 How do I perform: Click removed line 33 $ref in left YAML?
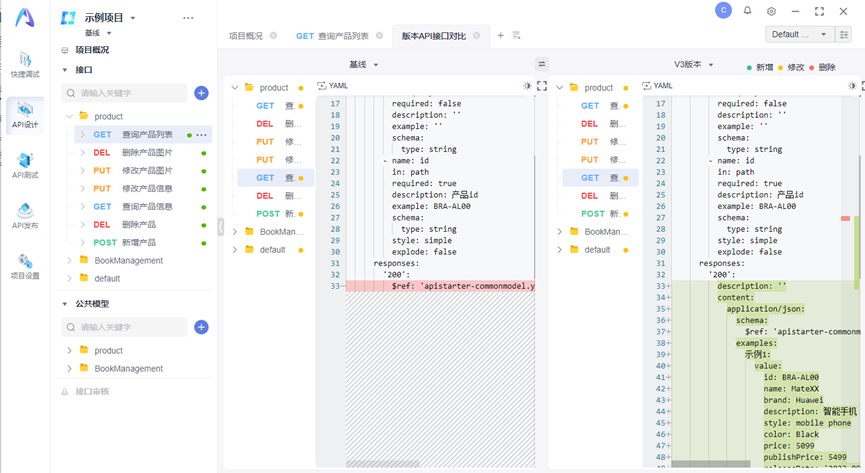point(440,286)
